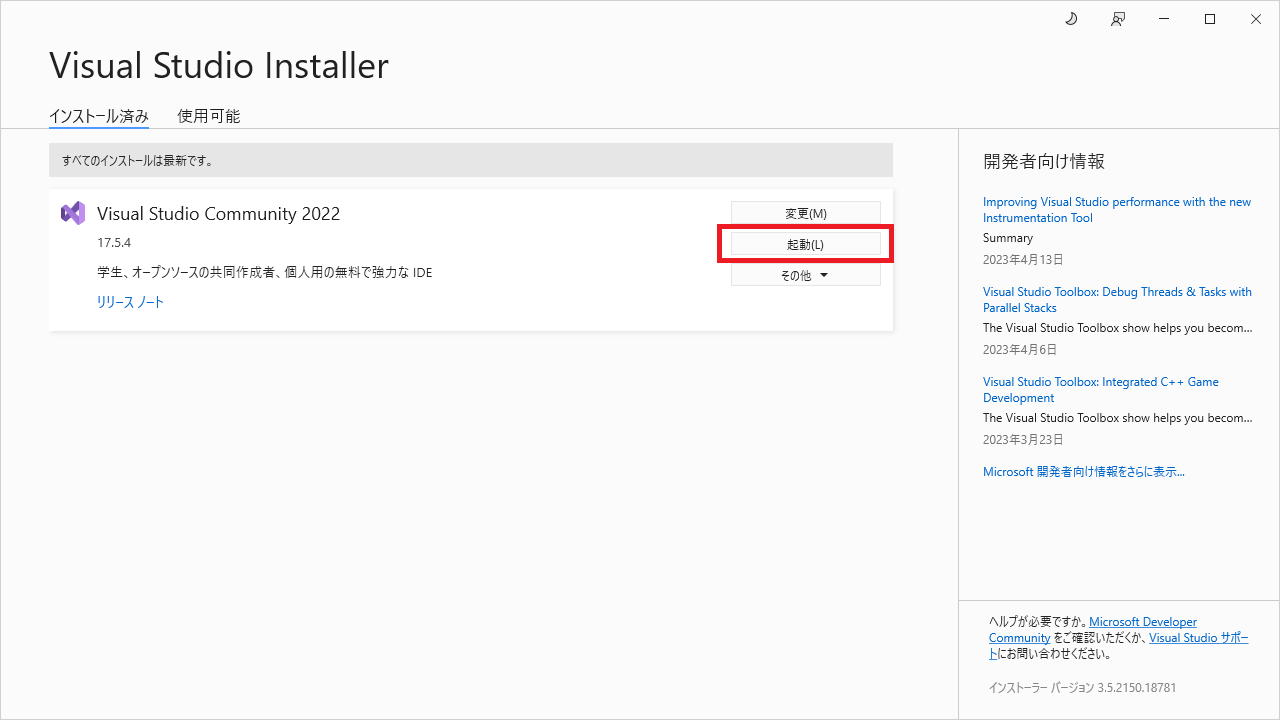Image resolution: width=1280 pixels, height=720 pixels.
Task: Maximize the Visual Studio Installer window
Action: (x=1209, y=19)
